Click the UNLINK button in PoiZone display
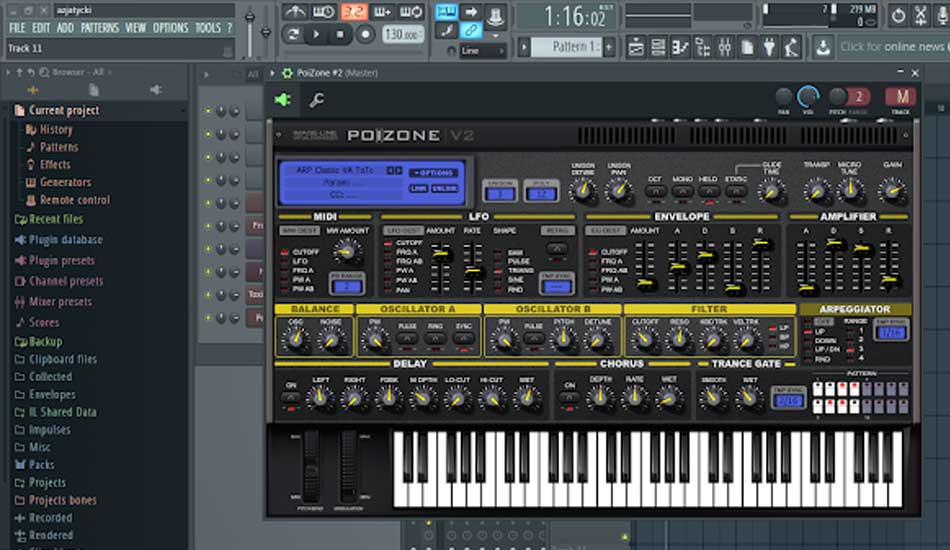 445,188
